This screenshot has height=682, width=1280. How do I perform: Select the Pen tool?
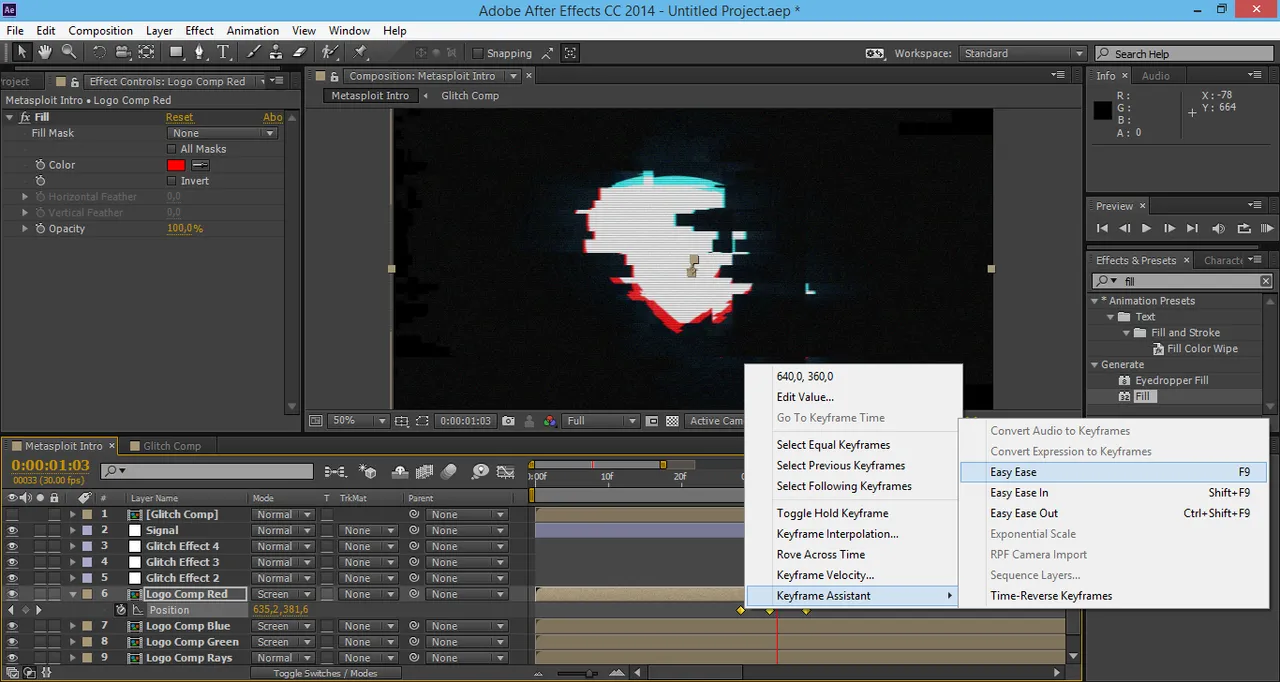tap(200, 53)
